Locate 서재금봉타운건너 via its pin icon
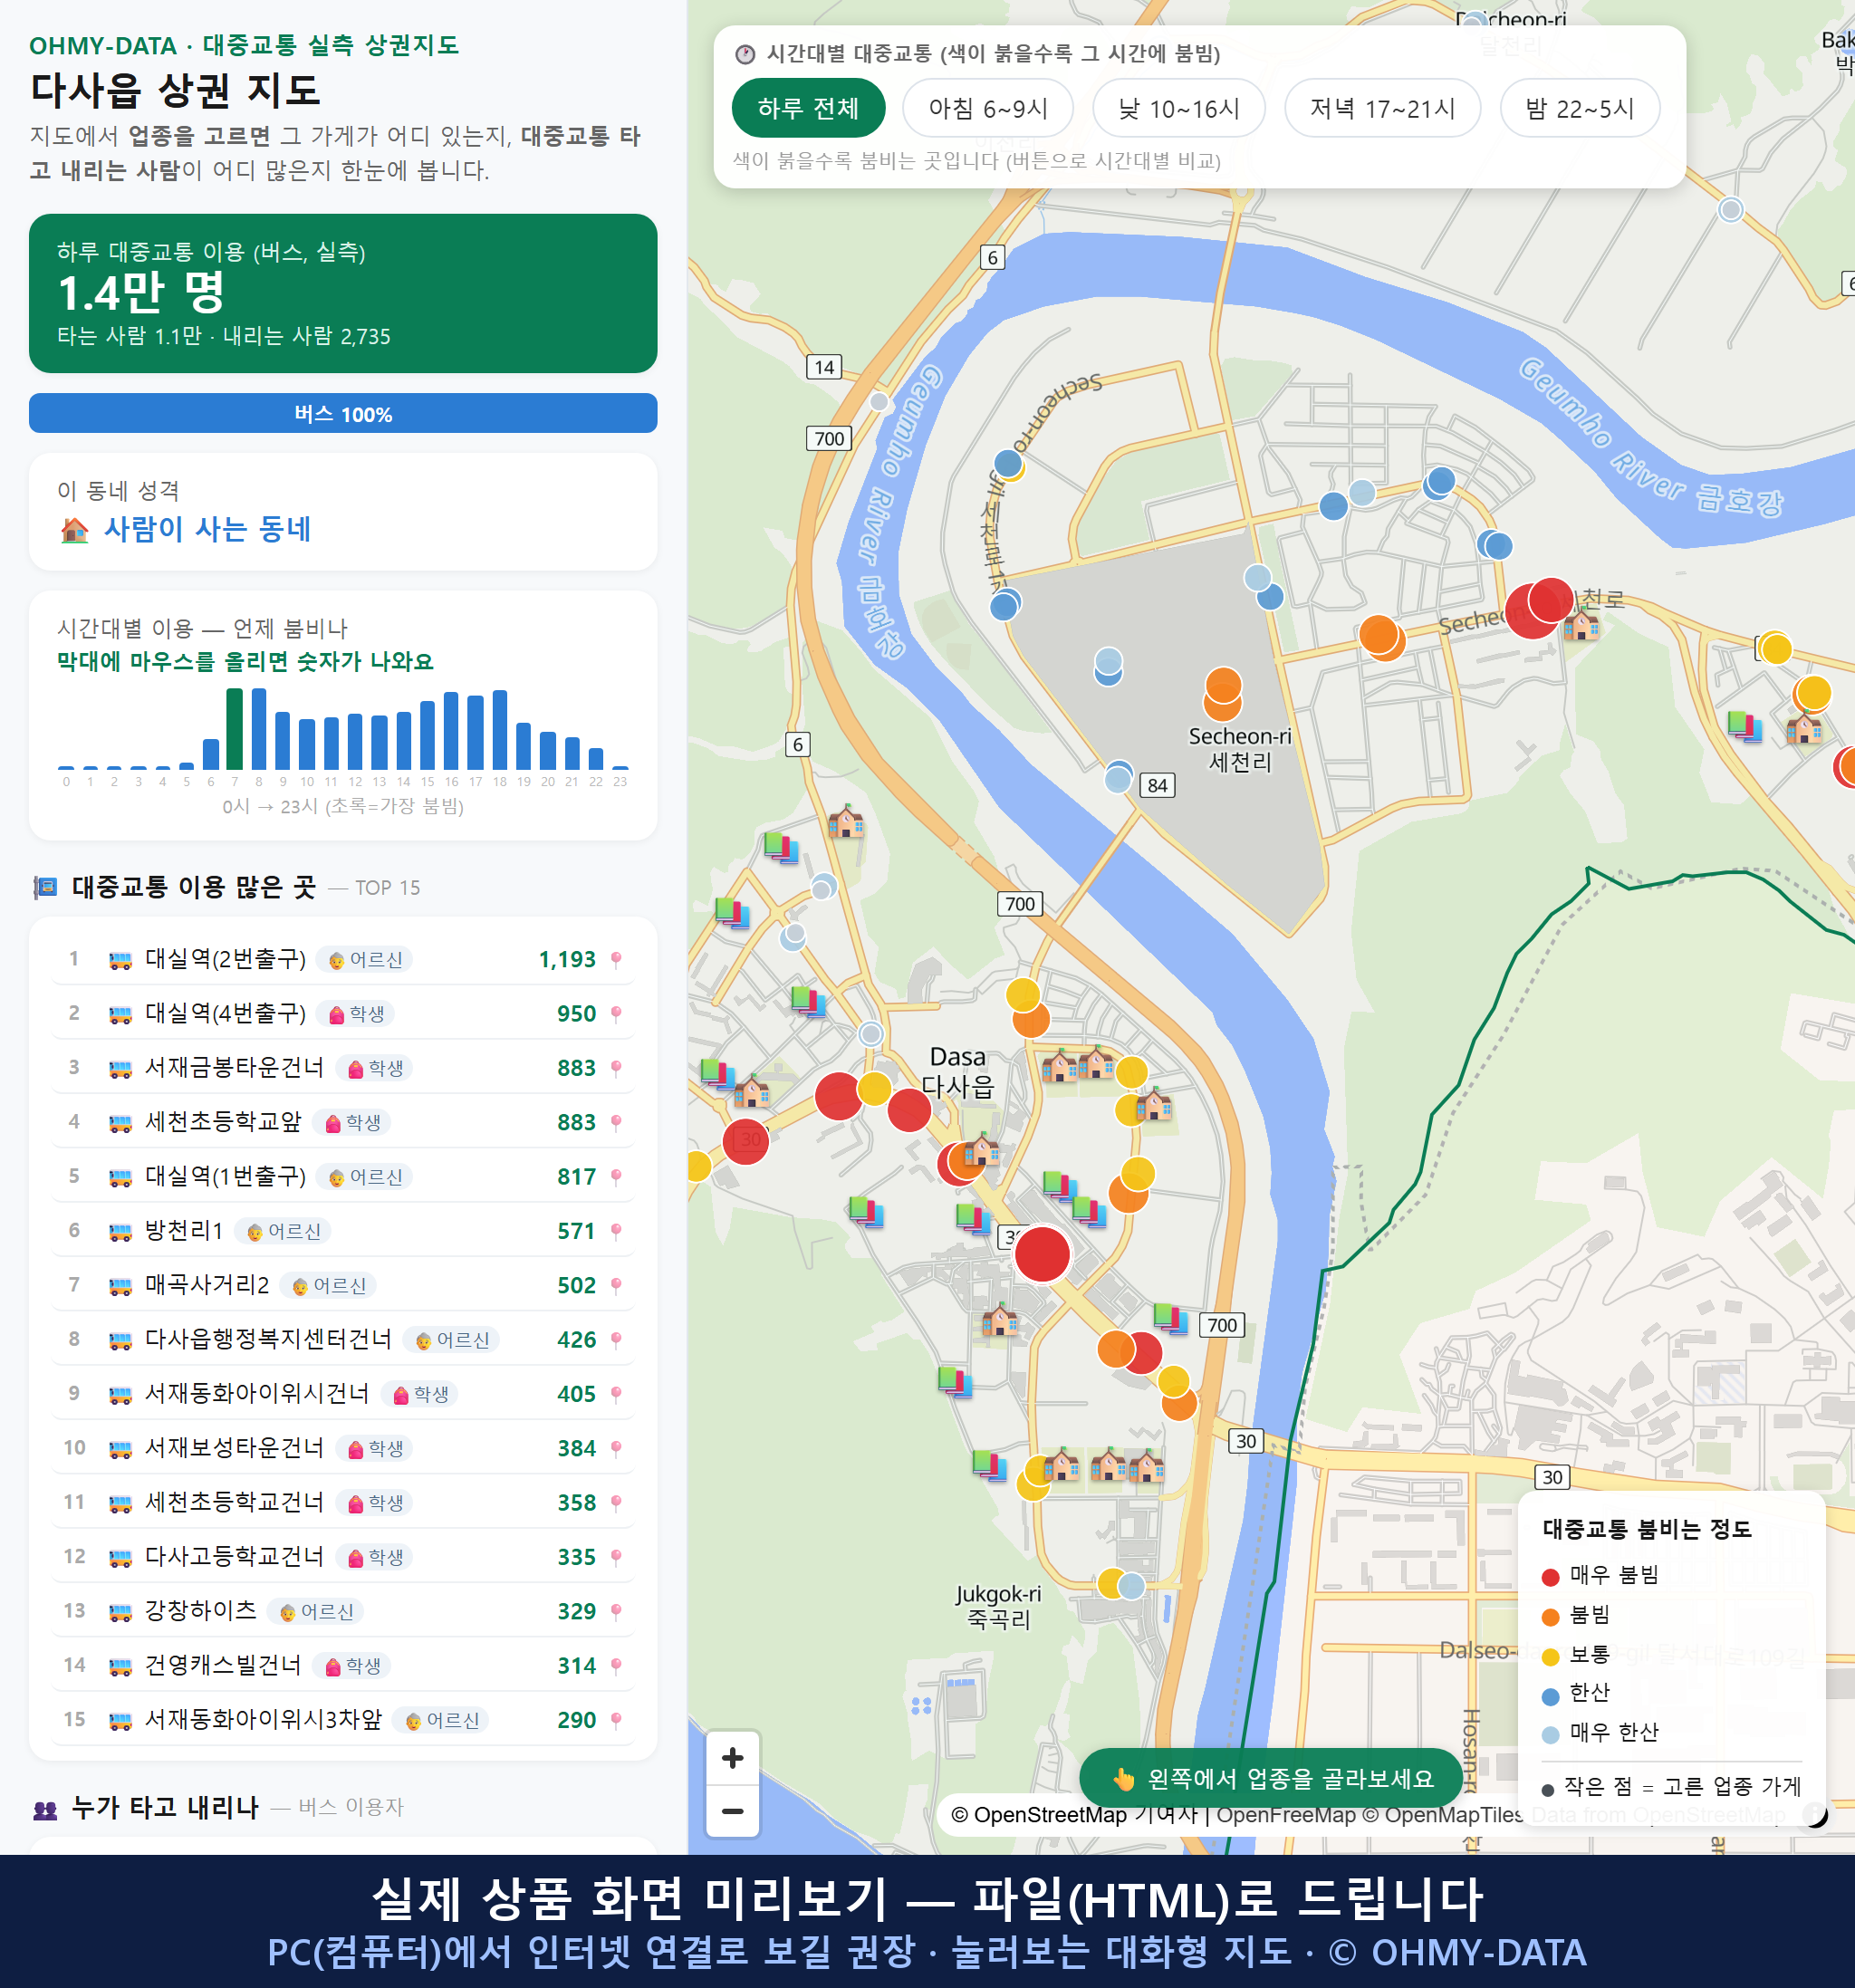The width and height of the screenshot is (1855, 1988). coord(616,1068)
